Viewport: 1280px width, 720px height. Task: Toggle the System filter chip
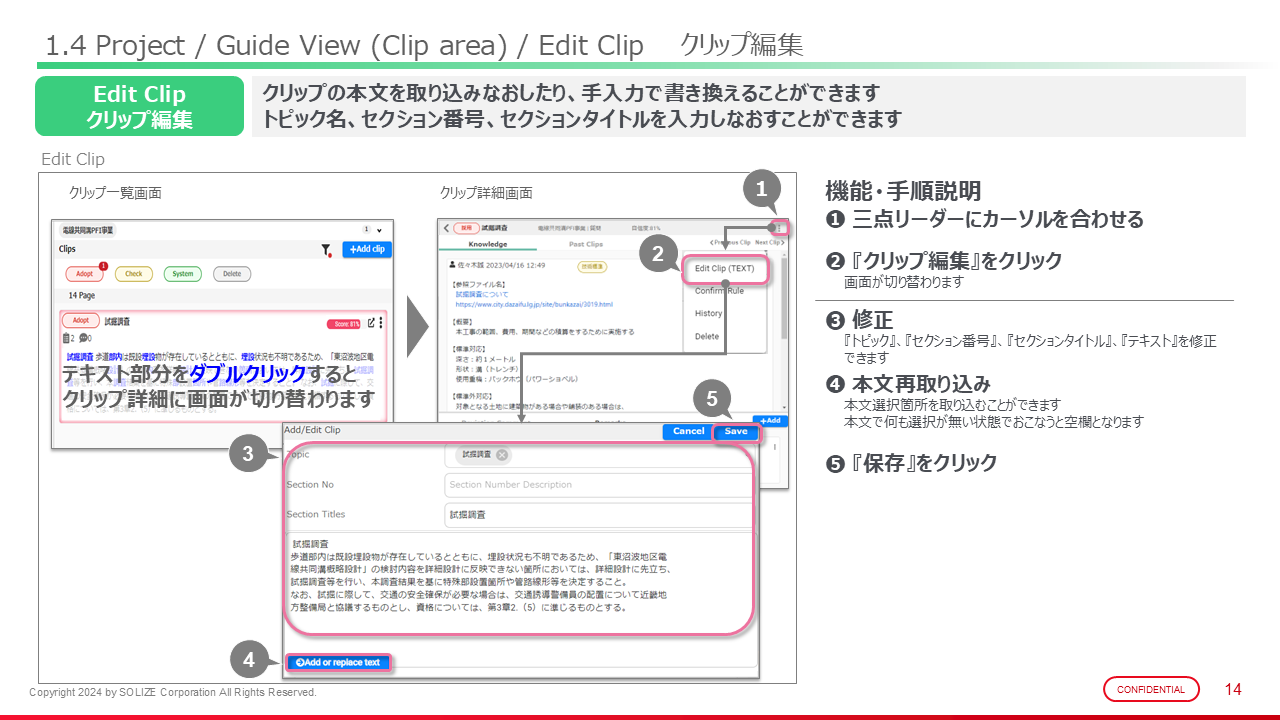tap(182, 274)
